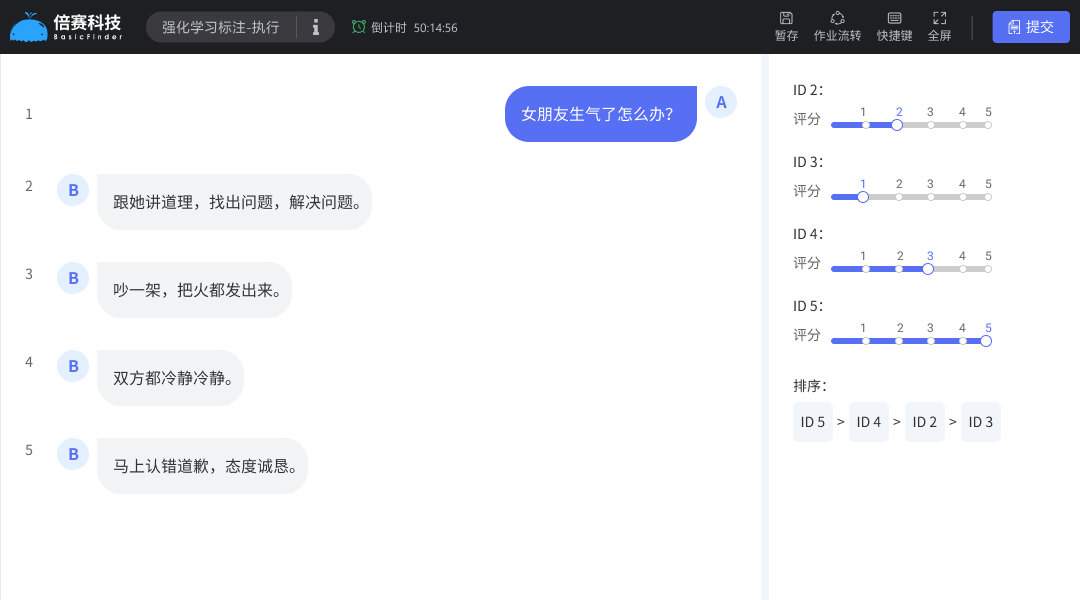This screenshot has width=1080, height=600.
Task: Click avatar B on message 2
Action: (73, 190)
